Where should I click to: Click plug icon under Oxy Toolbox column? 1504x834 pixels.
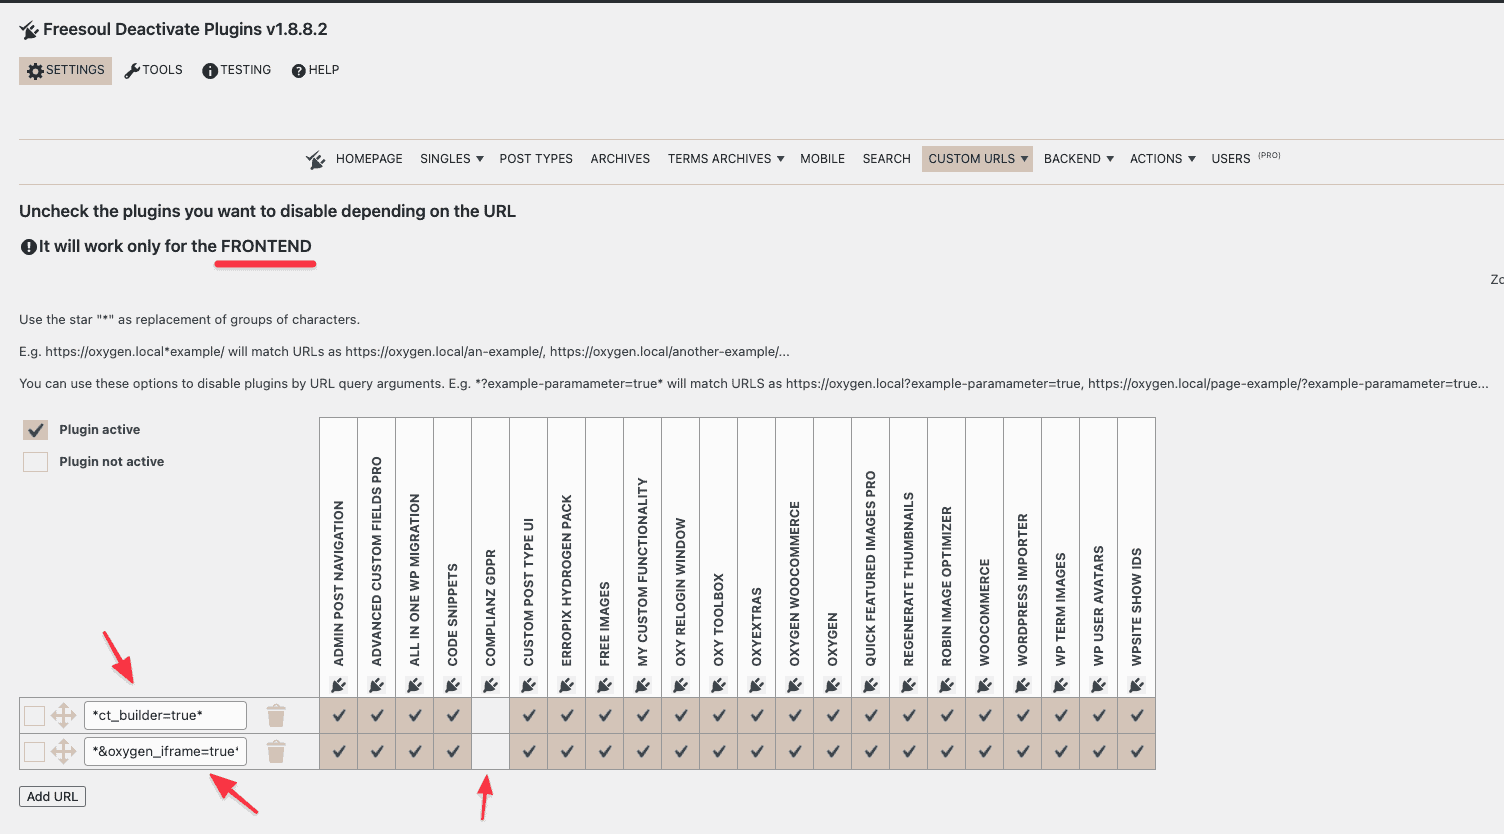pos(719,685)
